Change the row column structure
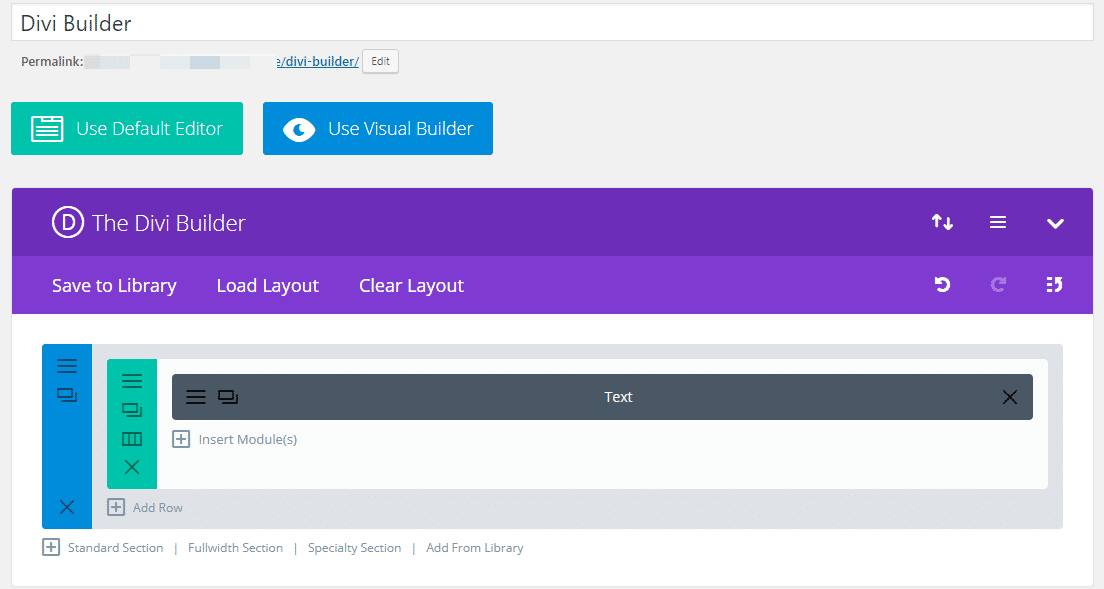 coord(132,439)
